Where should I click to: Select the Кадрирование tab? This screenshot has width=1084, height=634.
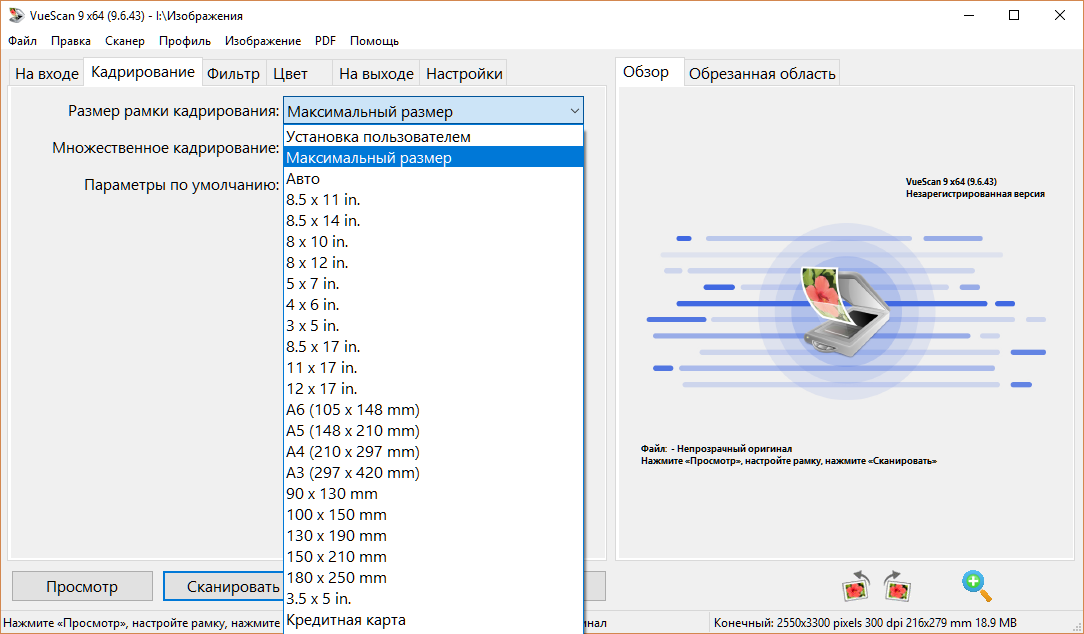(142, 72)
